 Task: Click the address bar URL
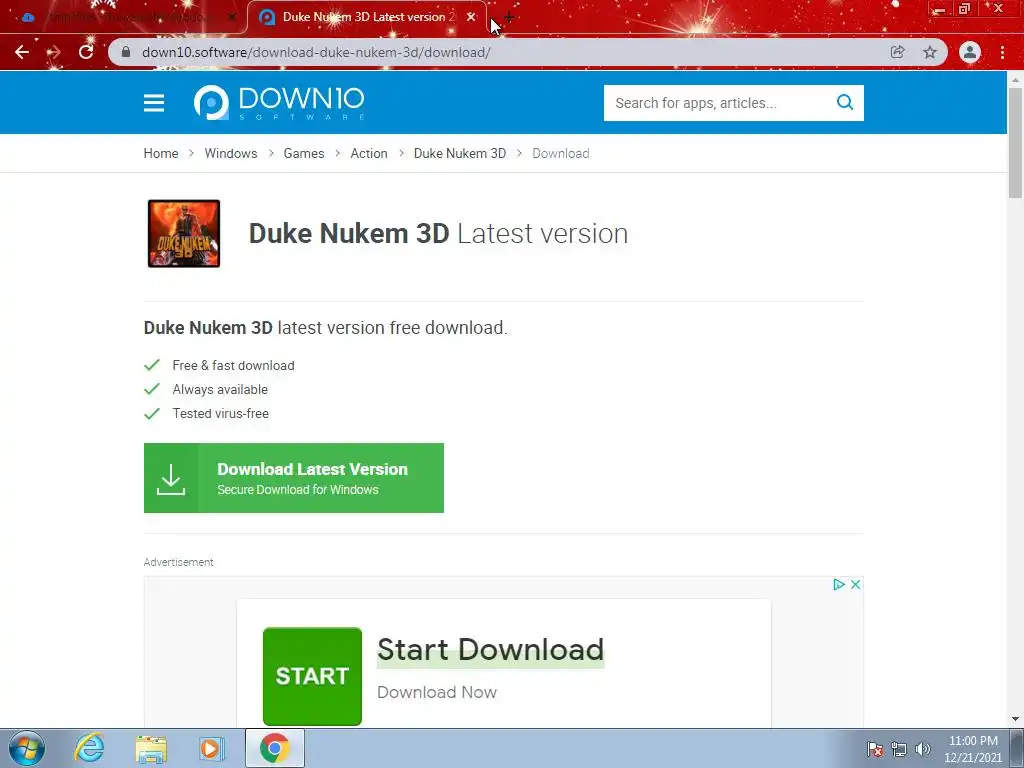[316, 52]
